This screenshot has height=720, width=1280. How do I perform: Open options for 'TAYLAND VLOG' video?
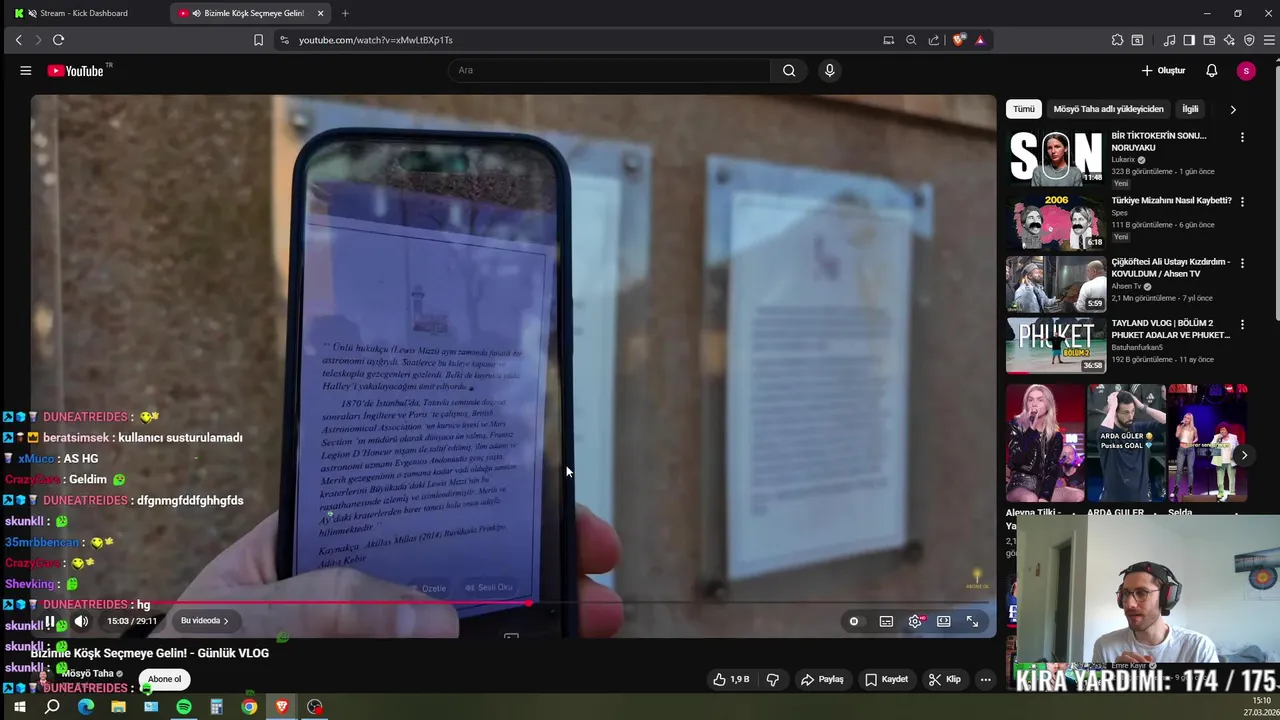1242,325
